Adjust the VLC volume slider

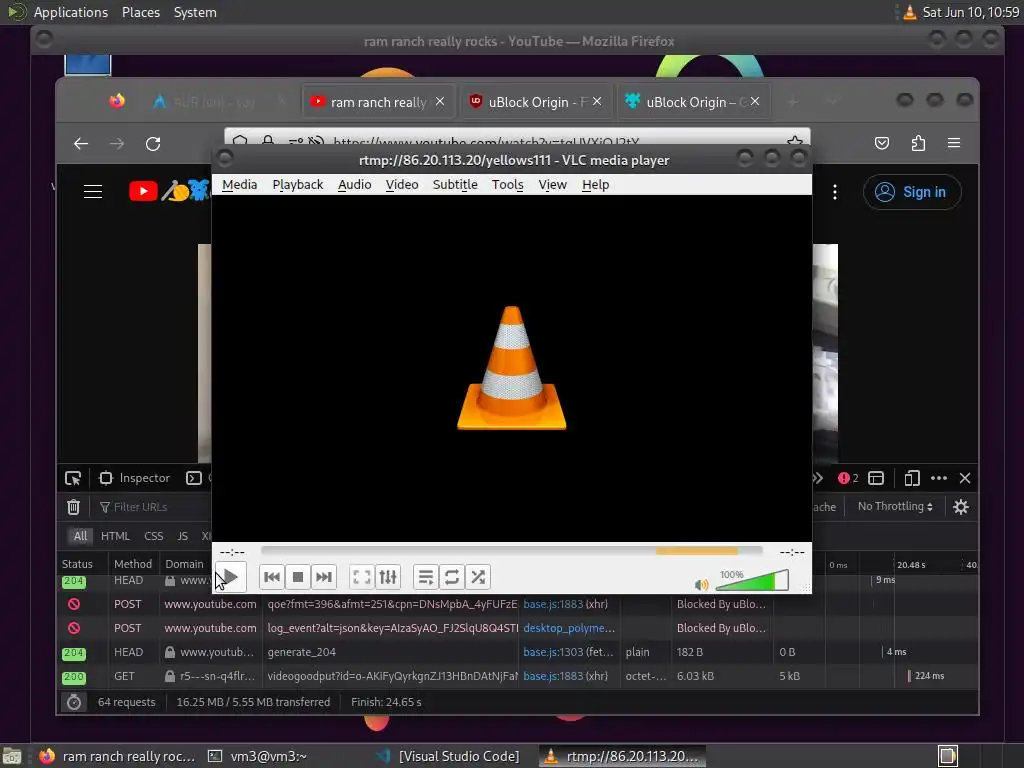click(752, 580)
